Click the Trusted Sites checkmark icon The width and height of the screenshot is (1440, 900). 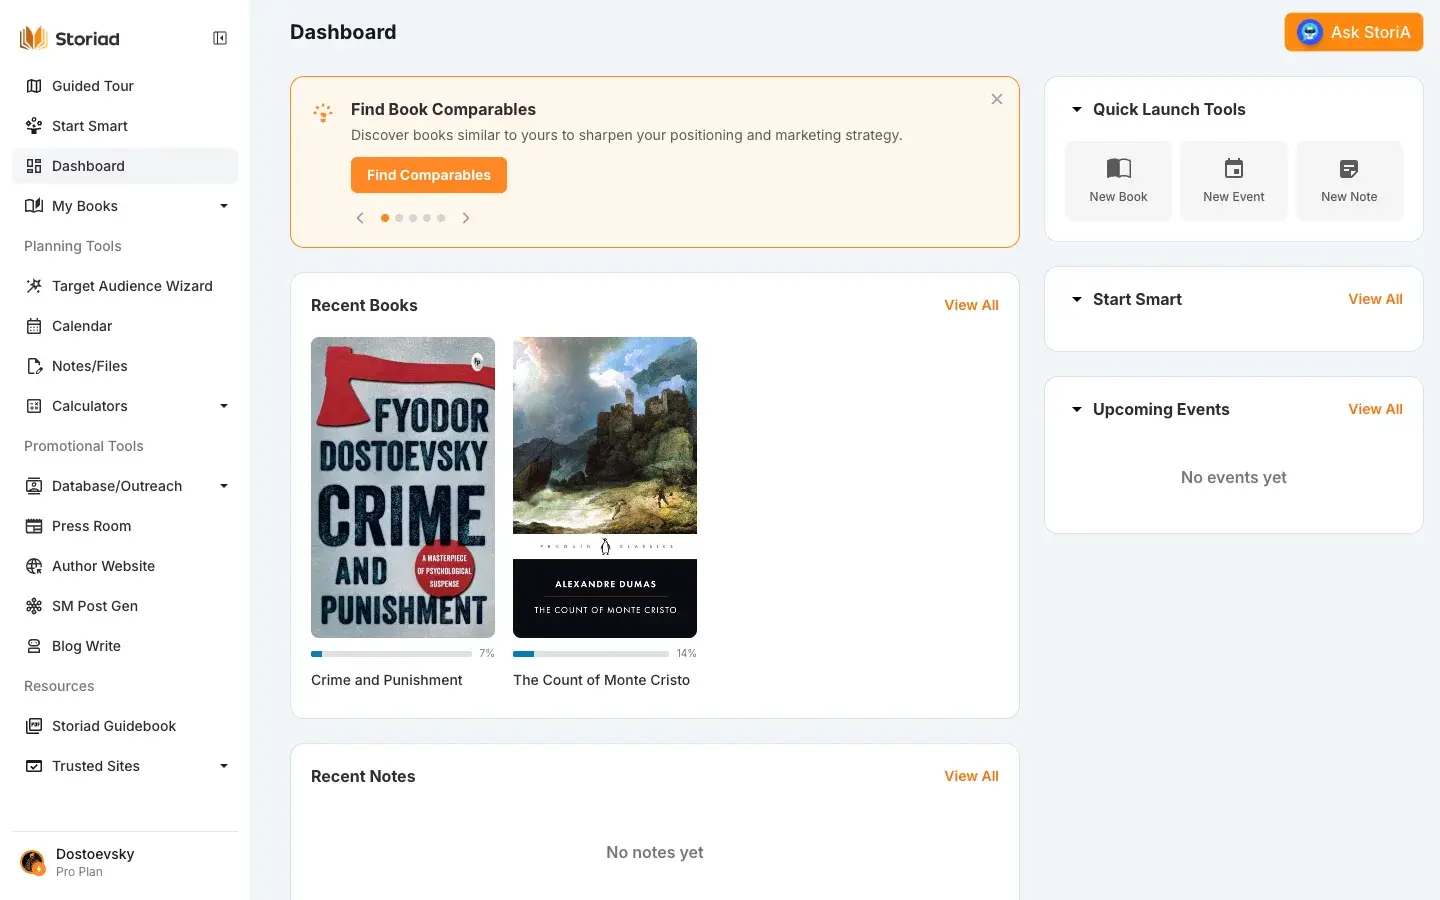[x=34, y=766]
